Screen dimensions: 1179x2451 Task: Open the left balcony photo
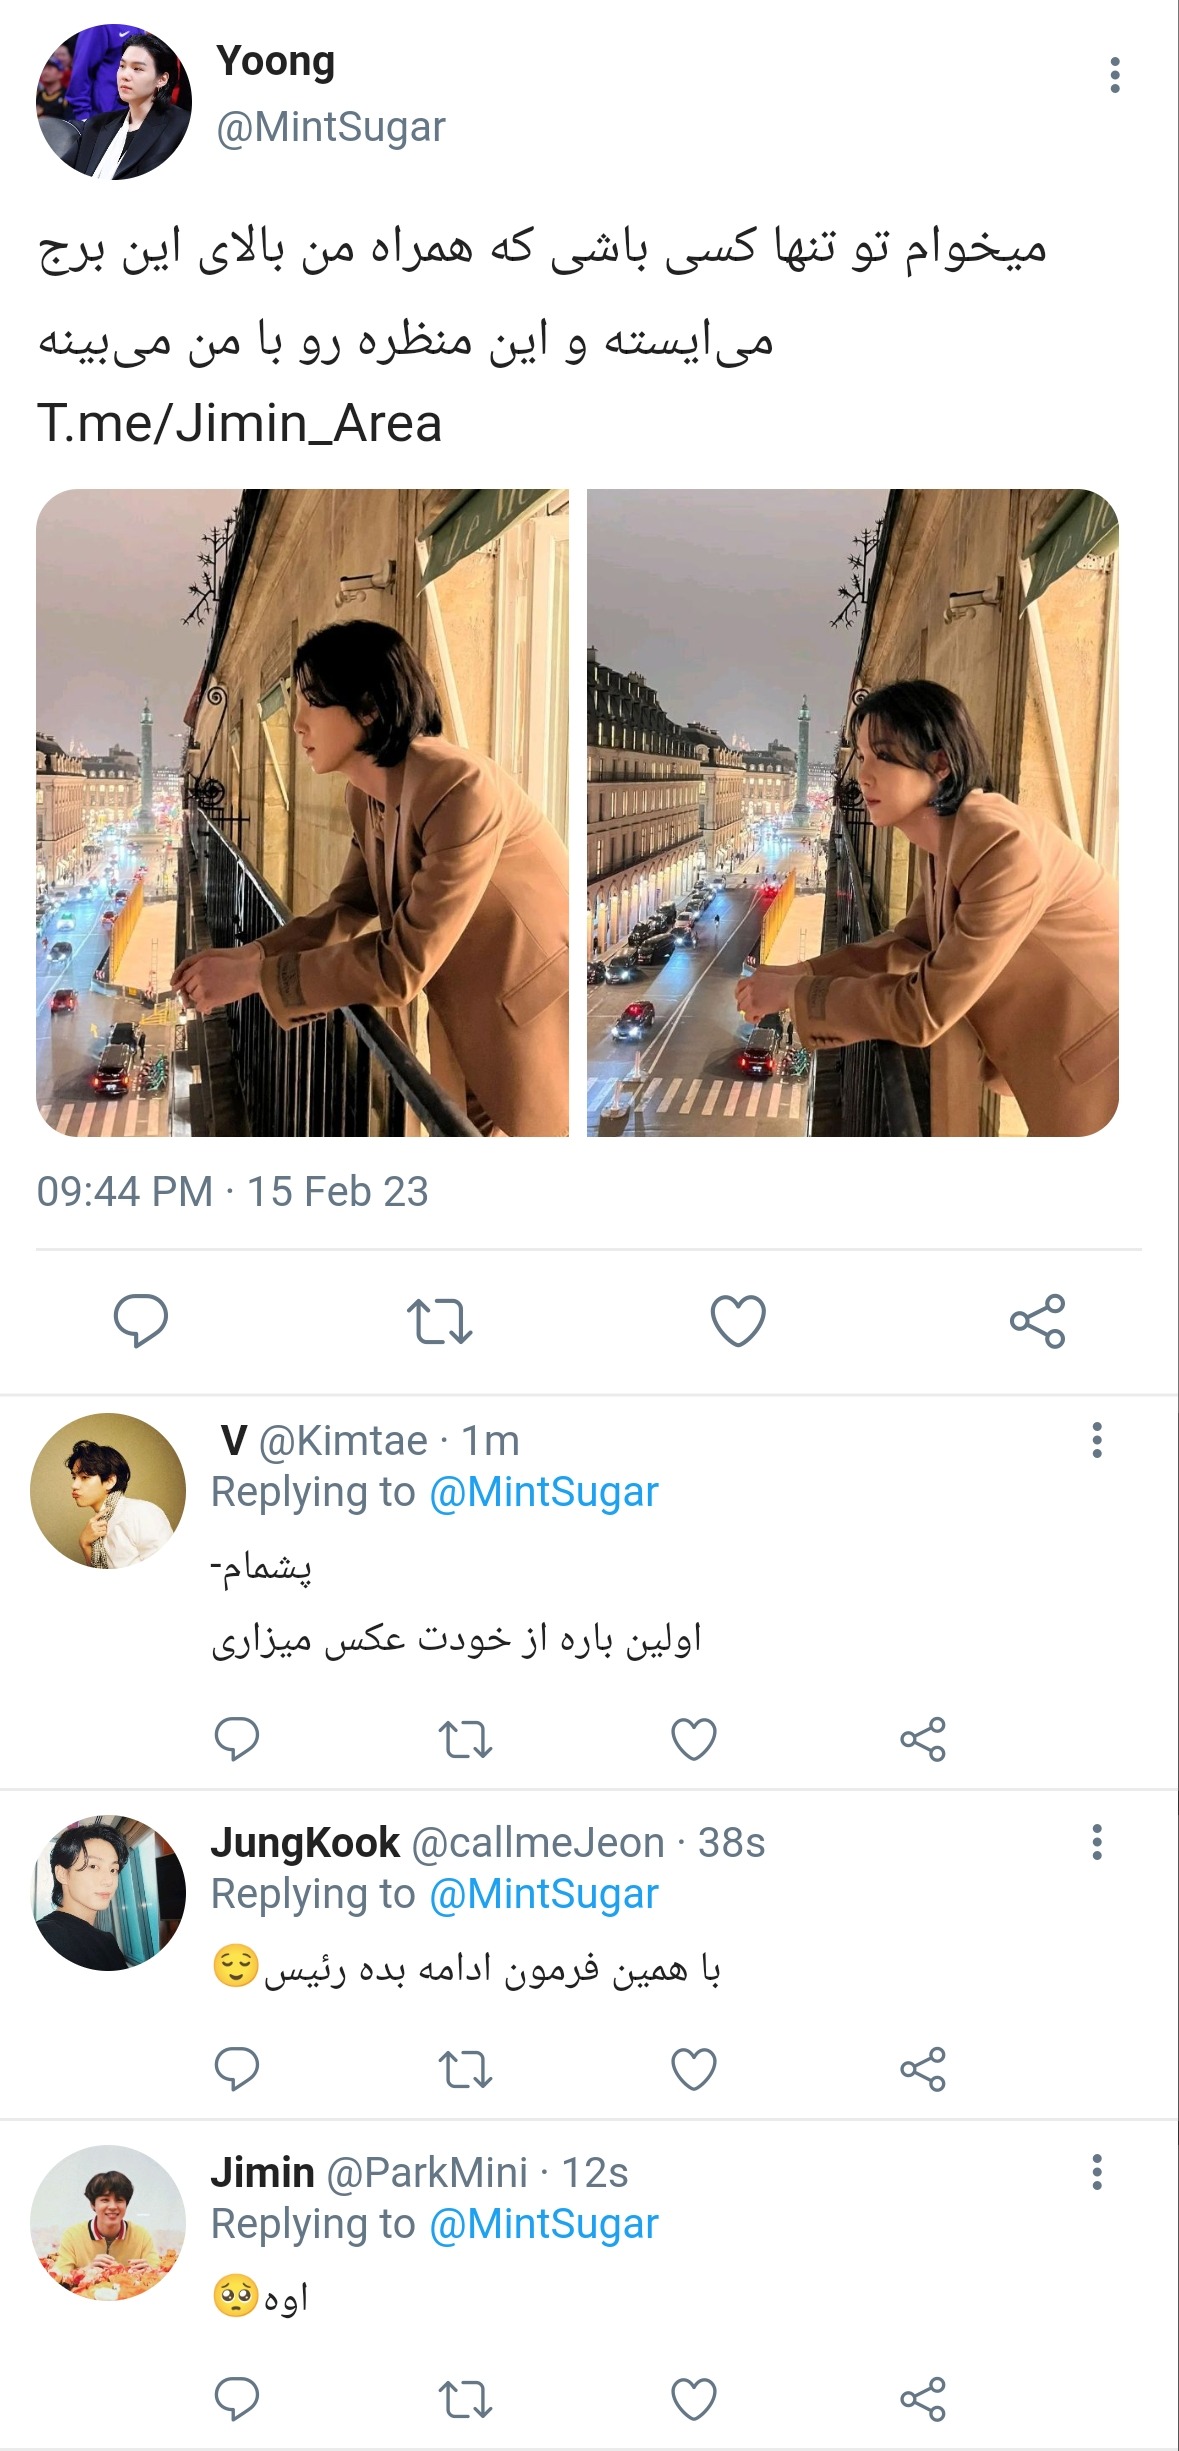pos(302,812)
